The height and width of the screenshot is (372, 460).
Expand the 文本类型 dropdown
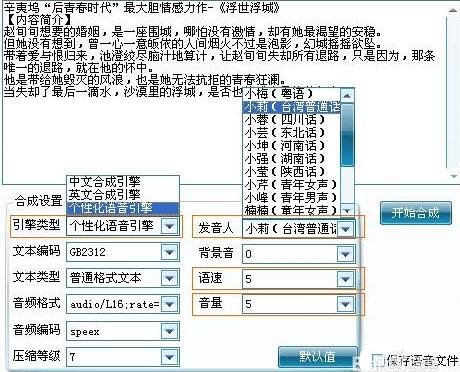169,278
